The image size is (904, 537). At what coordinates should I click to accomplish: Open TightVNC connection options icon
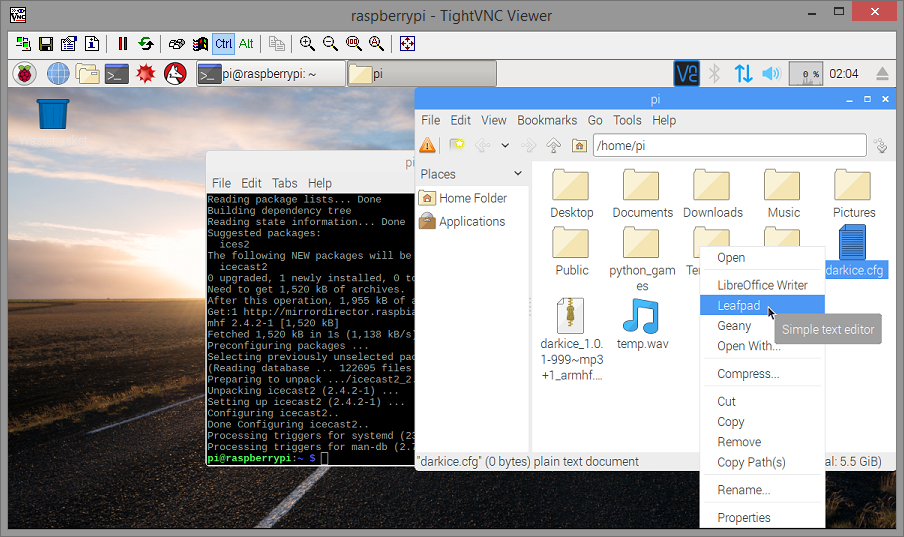[x=69, y=44]
